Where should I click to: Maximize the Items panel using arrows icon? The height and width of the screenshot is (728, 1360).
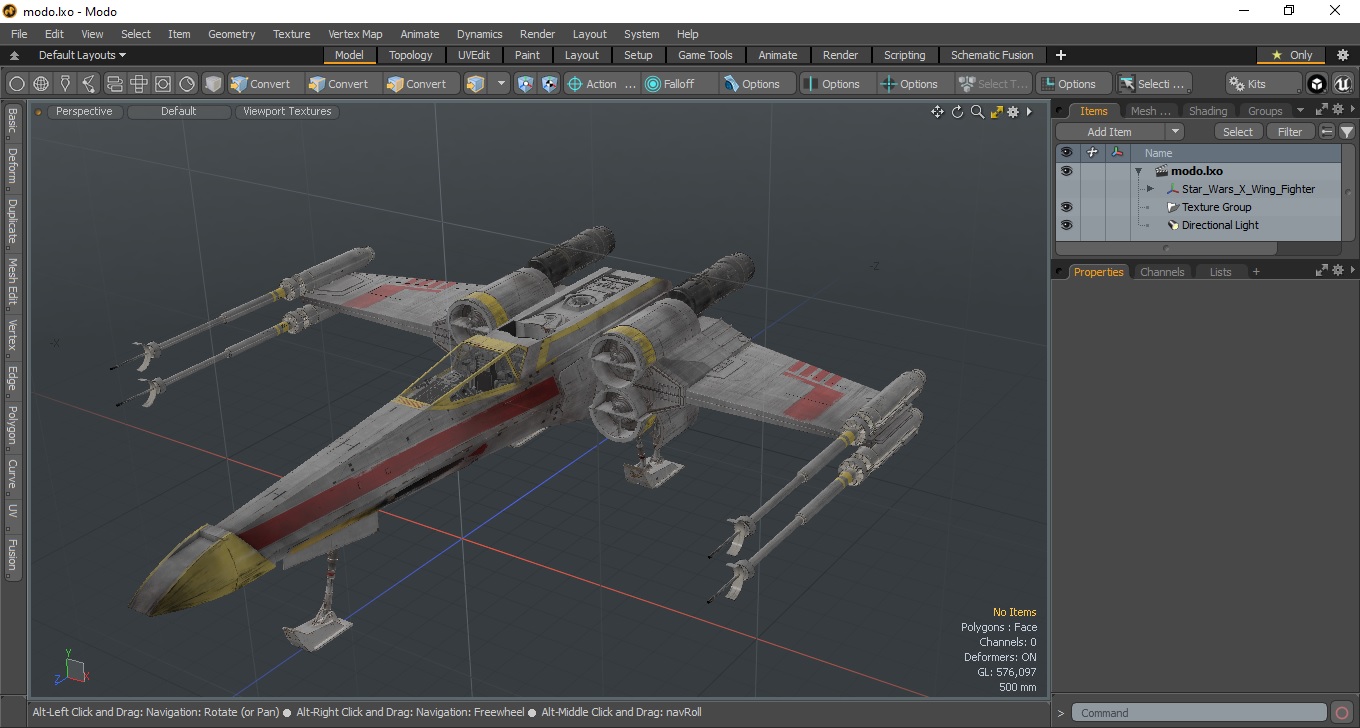[x=1321, y=110]
